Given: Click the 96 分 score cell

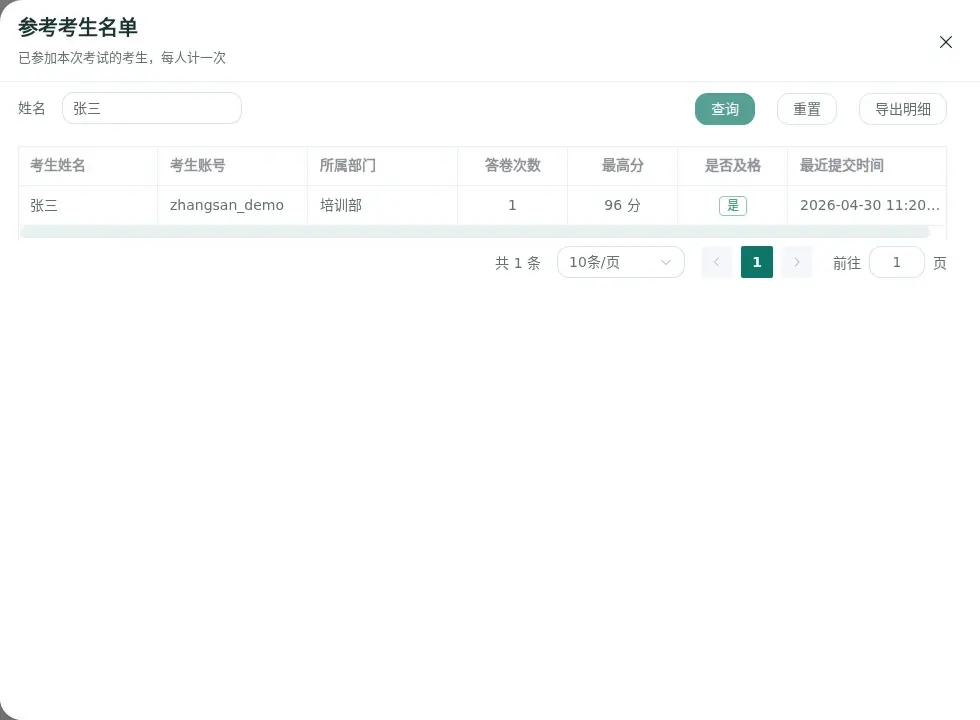Looking at the screenshot, I should click(622, 205).
